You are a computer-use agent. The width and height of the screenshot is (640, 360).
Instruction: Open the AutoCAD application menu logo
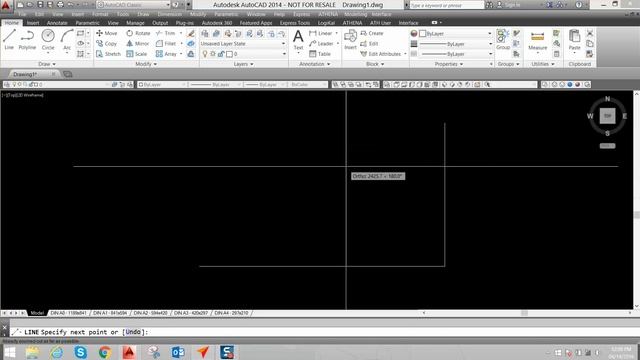[x=6, y=5]
